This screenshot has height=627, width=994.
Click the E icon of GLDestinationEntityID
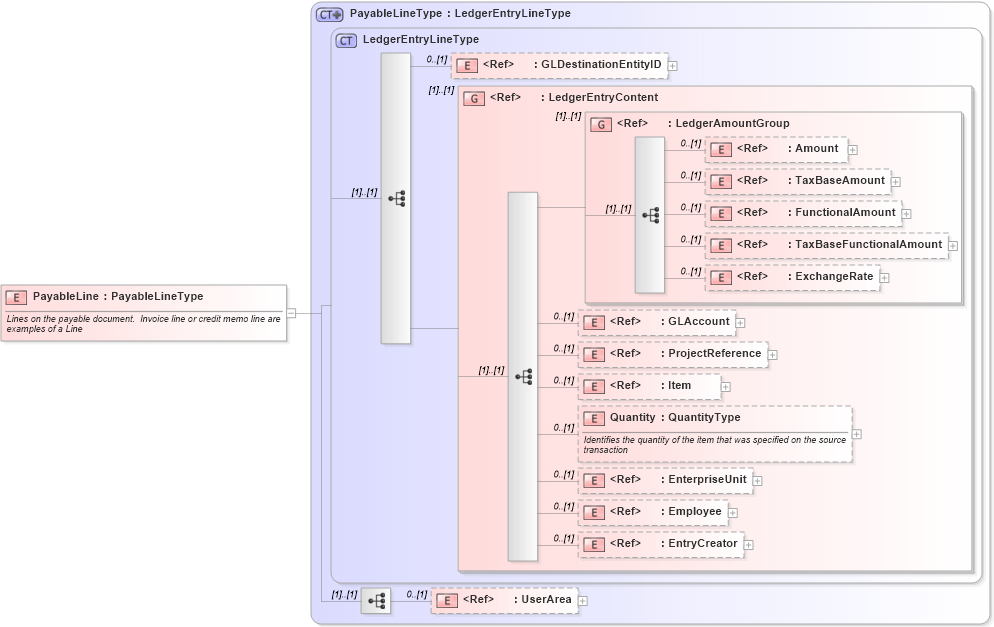pos(465,65)
